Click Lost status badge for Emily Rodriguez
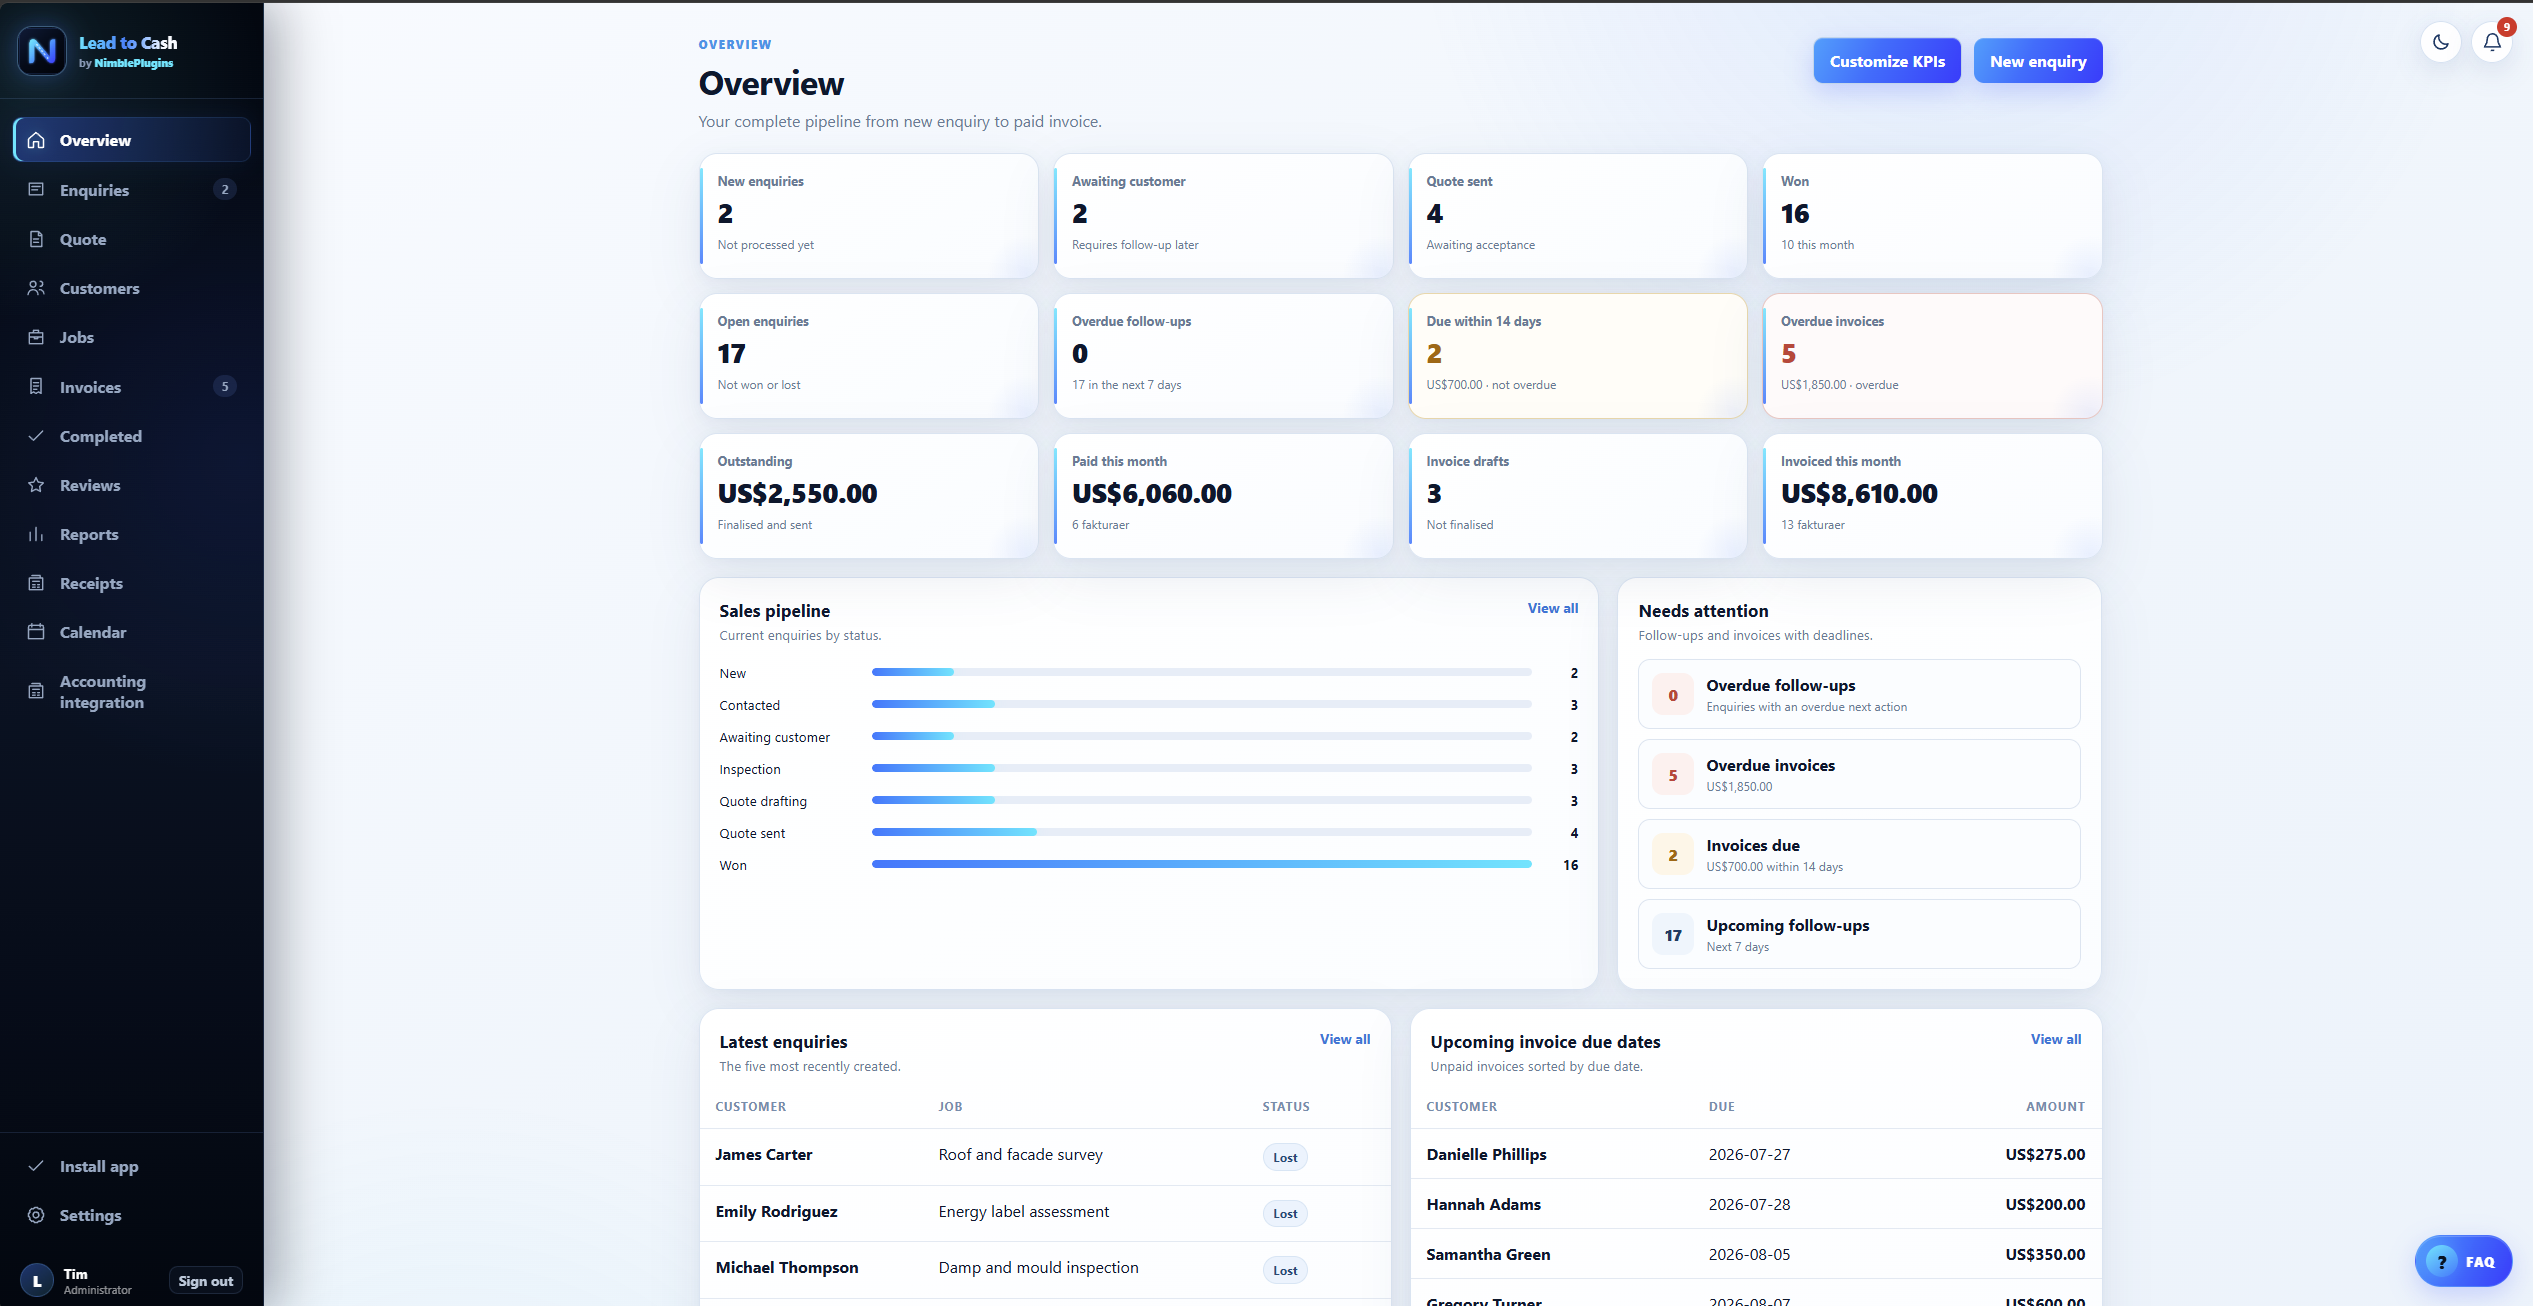Viewport: 2533px width, 1306px height. tap(1285, 1213)
